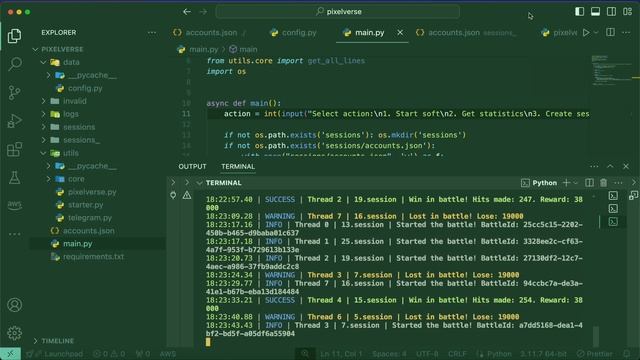Open the Explorer view in activity bar
Screen dimensions: 640x360
tap(14, 36)
